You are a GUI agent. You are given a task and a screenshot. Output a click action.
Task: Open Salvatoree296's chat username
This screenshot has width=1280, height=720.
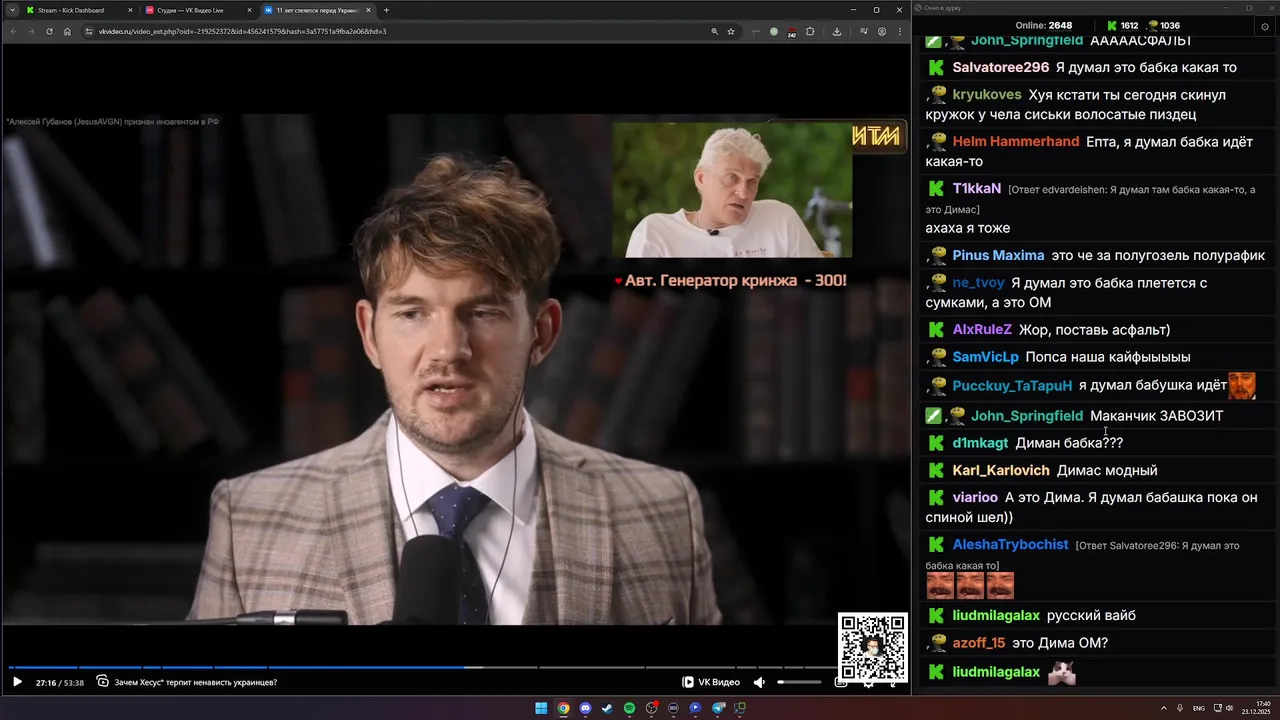point(1001,68)
